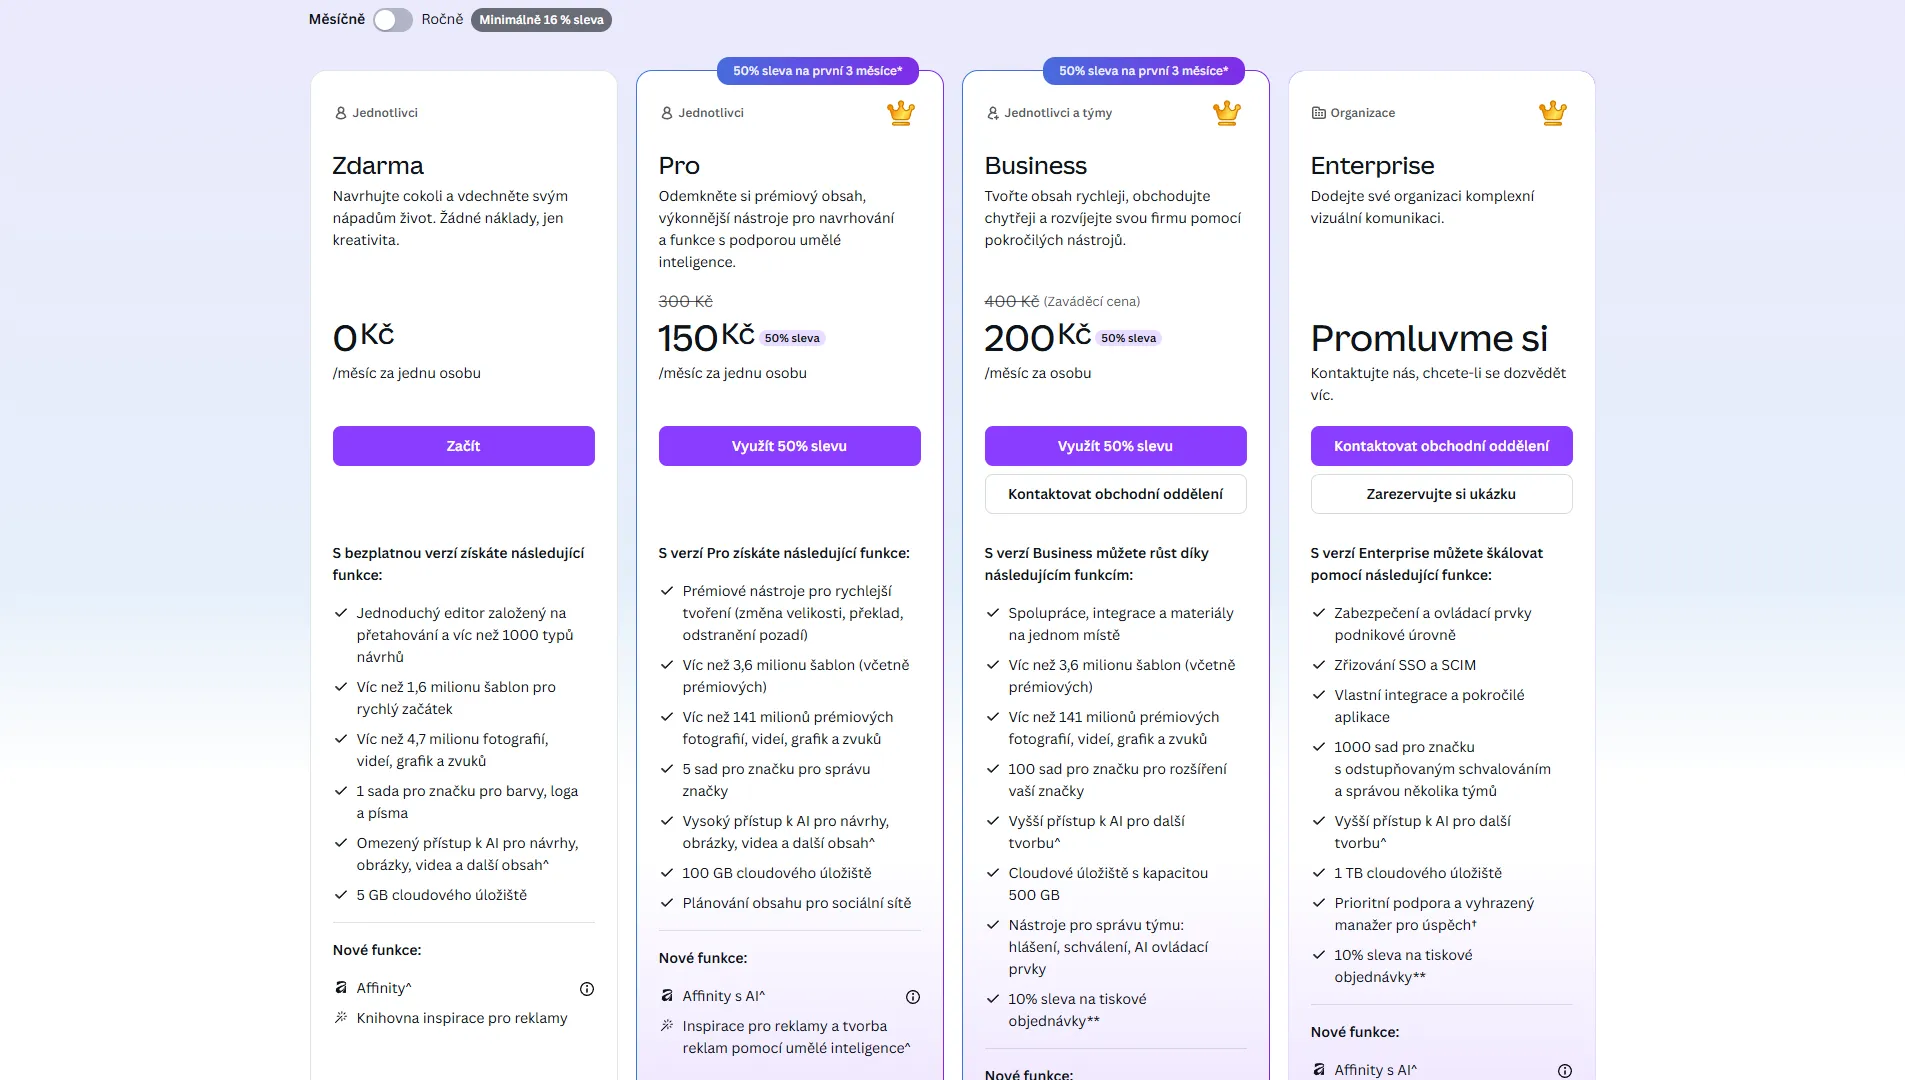Select the Měsíčně billing label
Screen dimensions: 1905x1080
[337, 19]
